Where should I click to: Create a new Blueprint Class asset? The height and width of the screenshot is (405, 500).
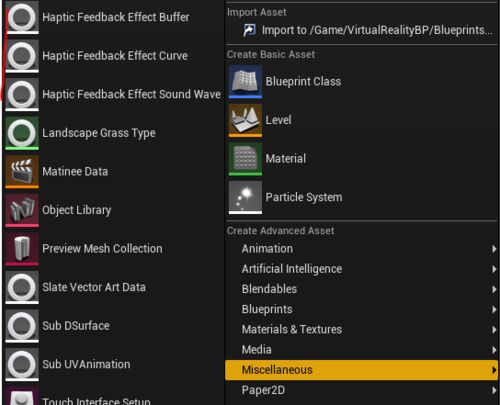tap(361, 82)
